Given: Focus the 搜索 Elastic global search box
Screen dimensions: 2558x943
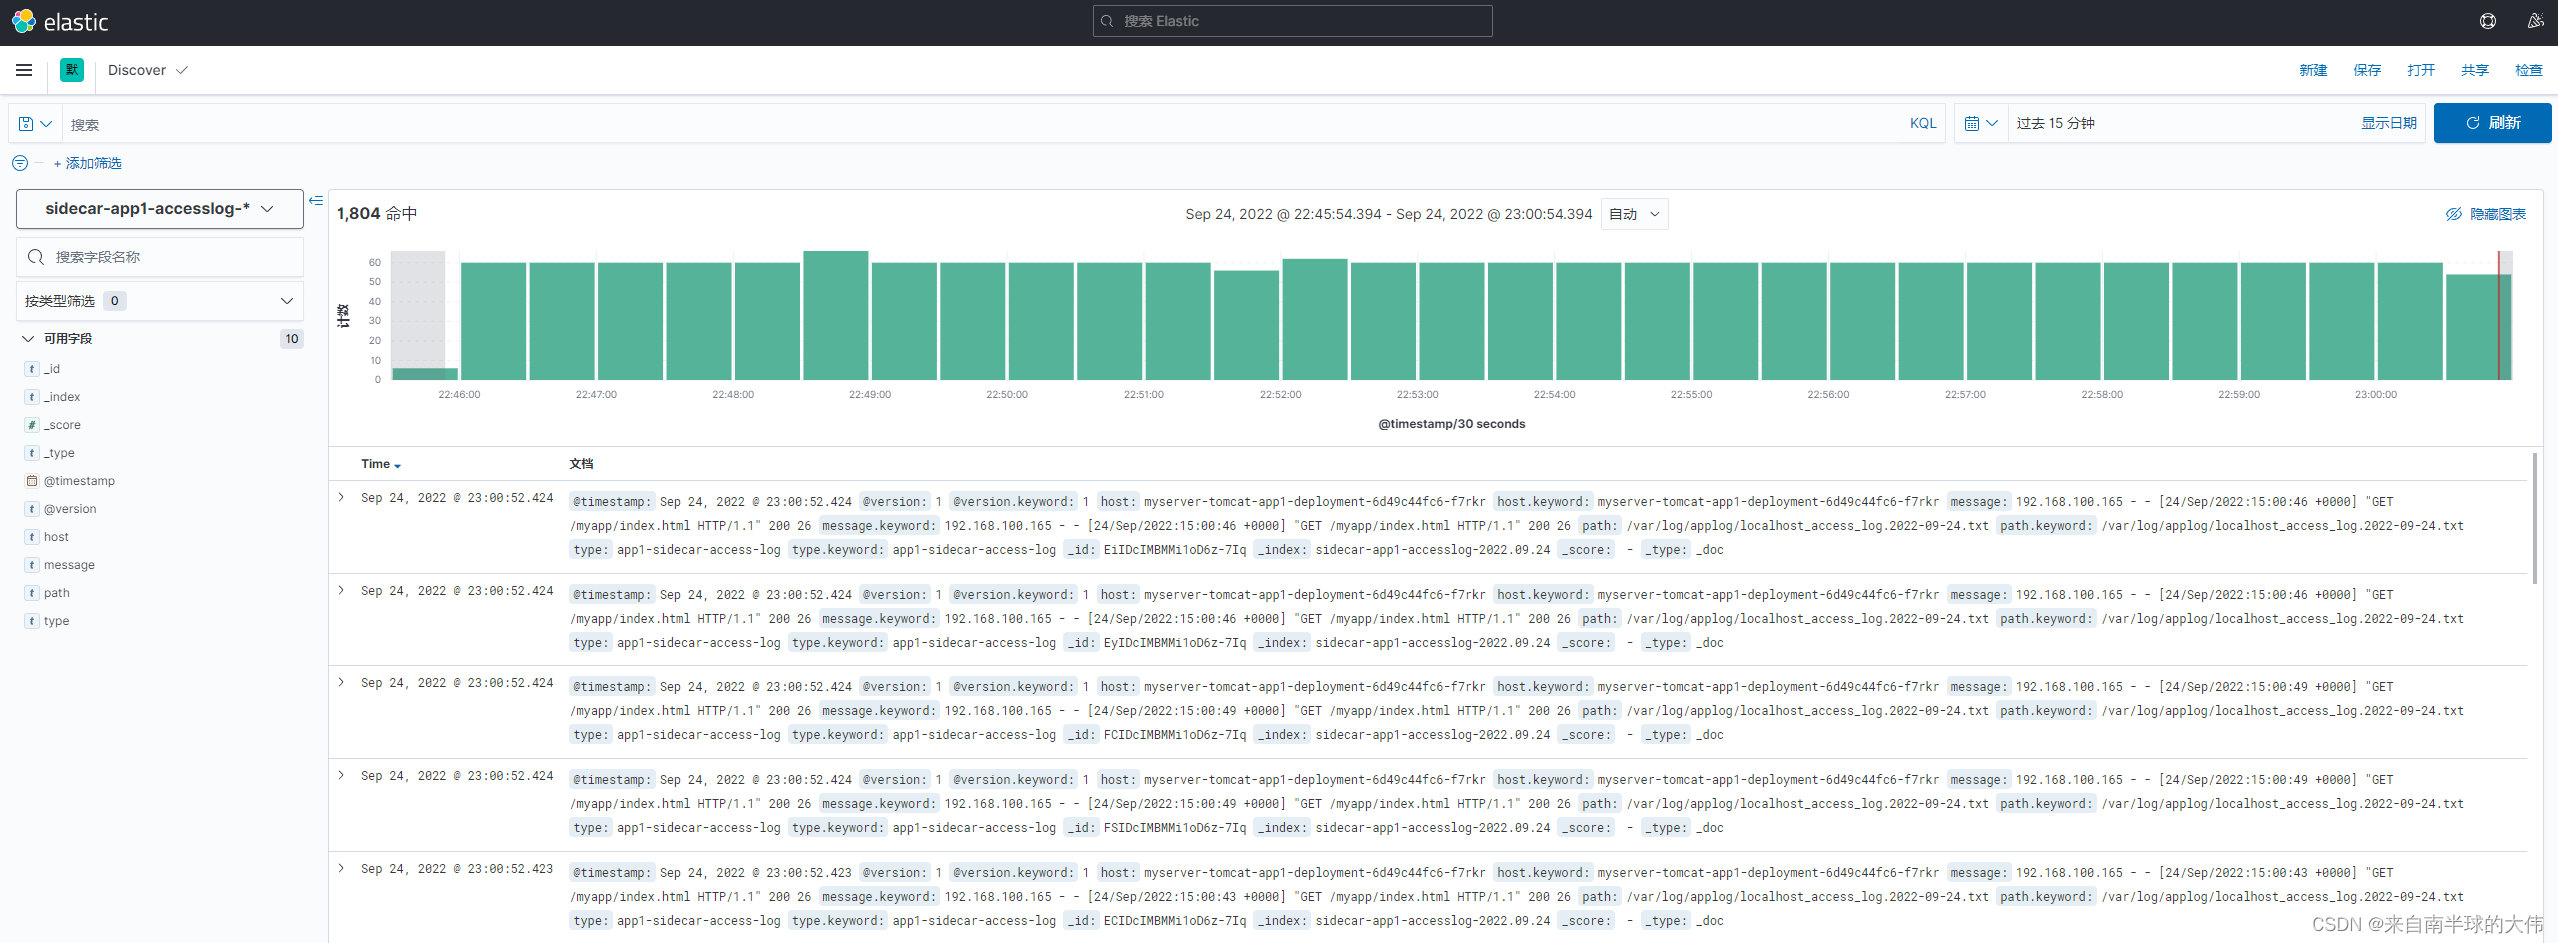Looking at the screenshot, I should [1292, 21].
